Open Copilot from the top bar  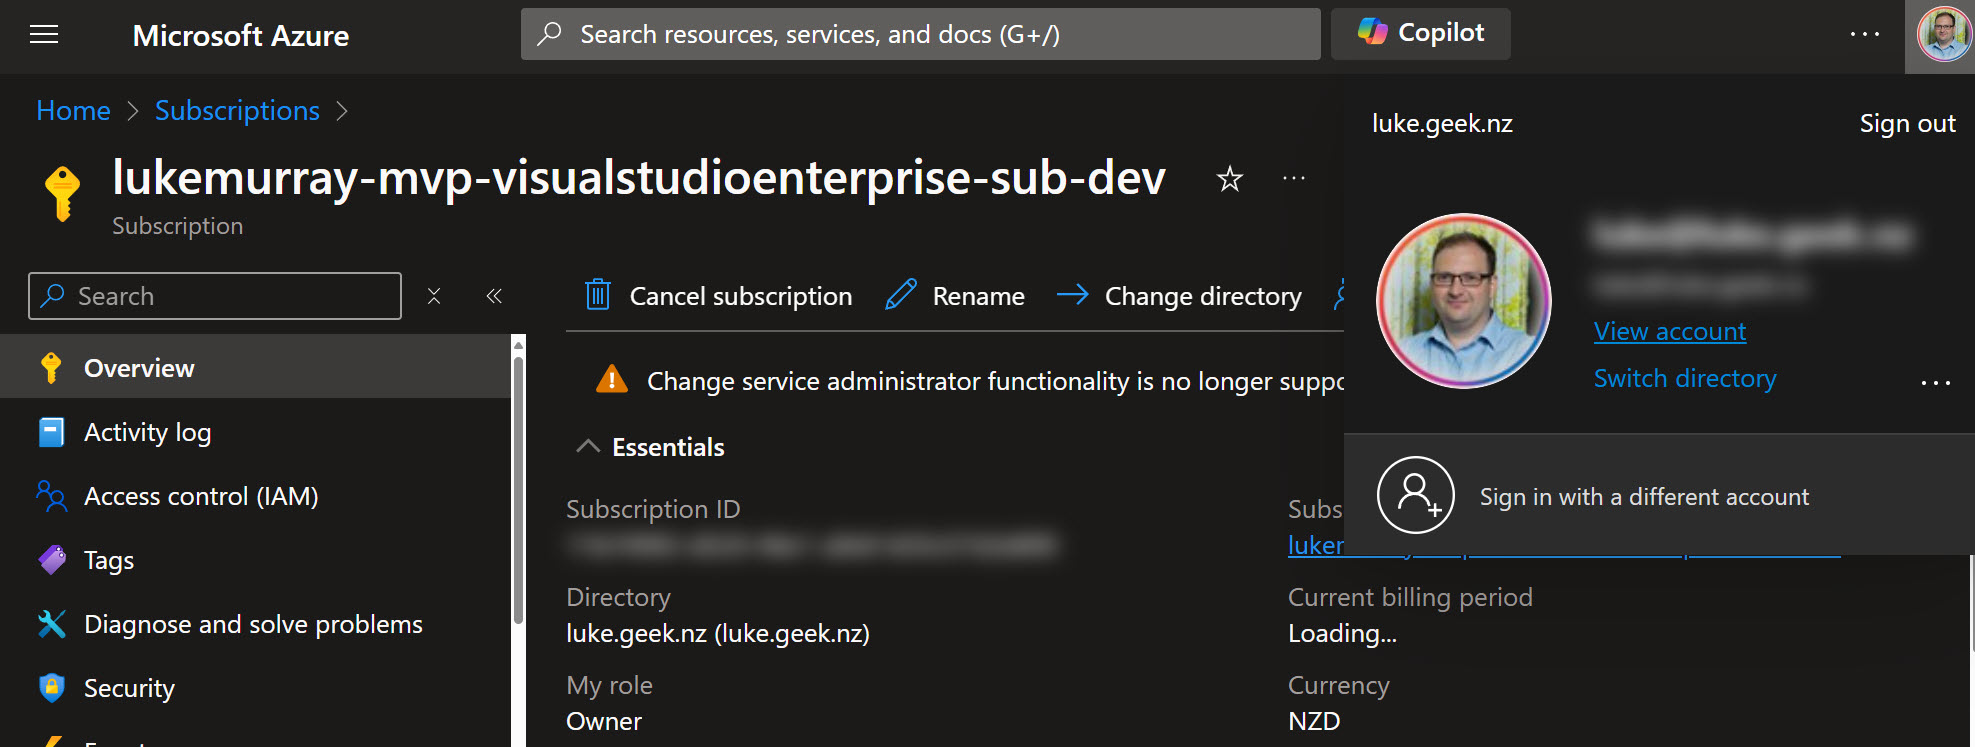(x=1420, y=33)
